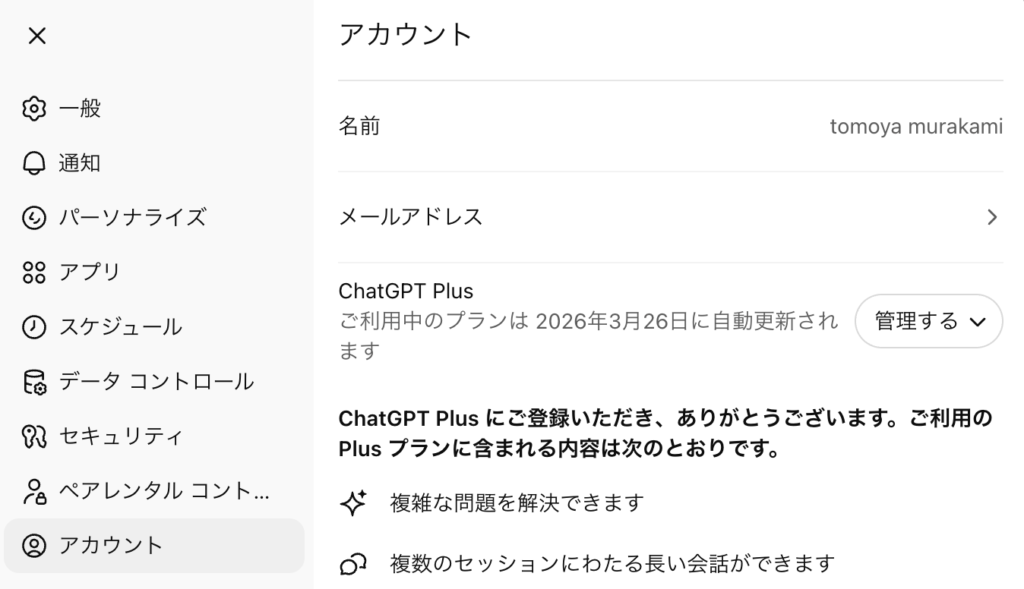This screenshot has height=589, width=1024.
Task: Click the gear icon for 一般
Action: tap(34, 108)
